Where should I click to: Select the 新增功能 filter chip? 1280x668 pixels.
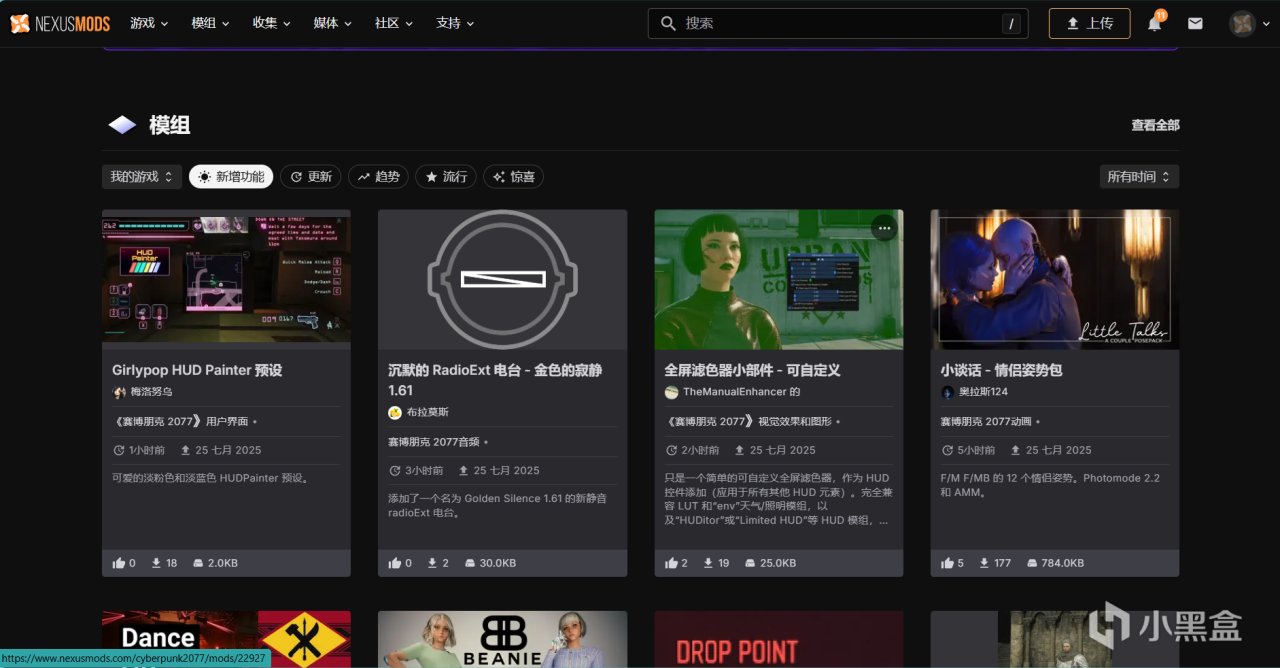(x=231, y=177)
